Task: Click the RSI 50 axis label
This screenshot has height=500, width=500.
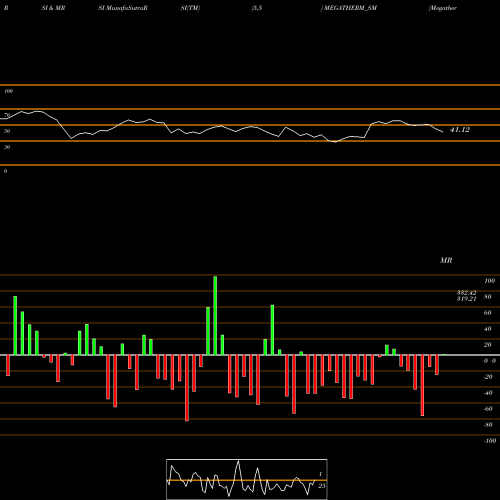Action: click(7, 131)
